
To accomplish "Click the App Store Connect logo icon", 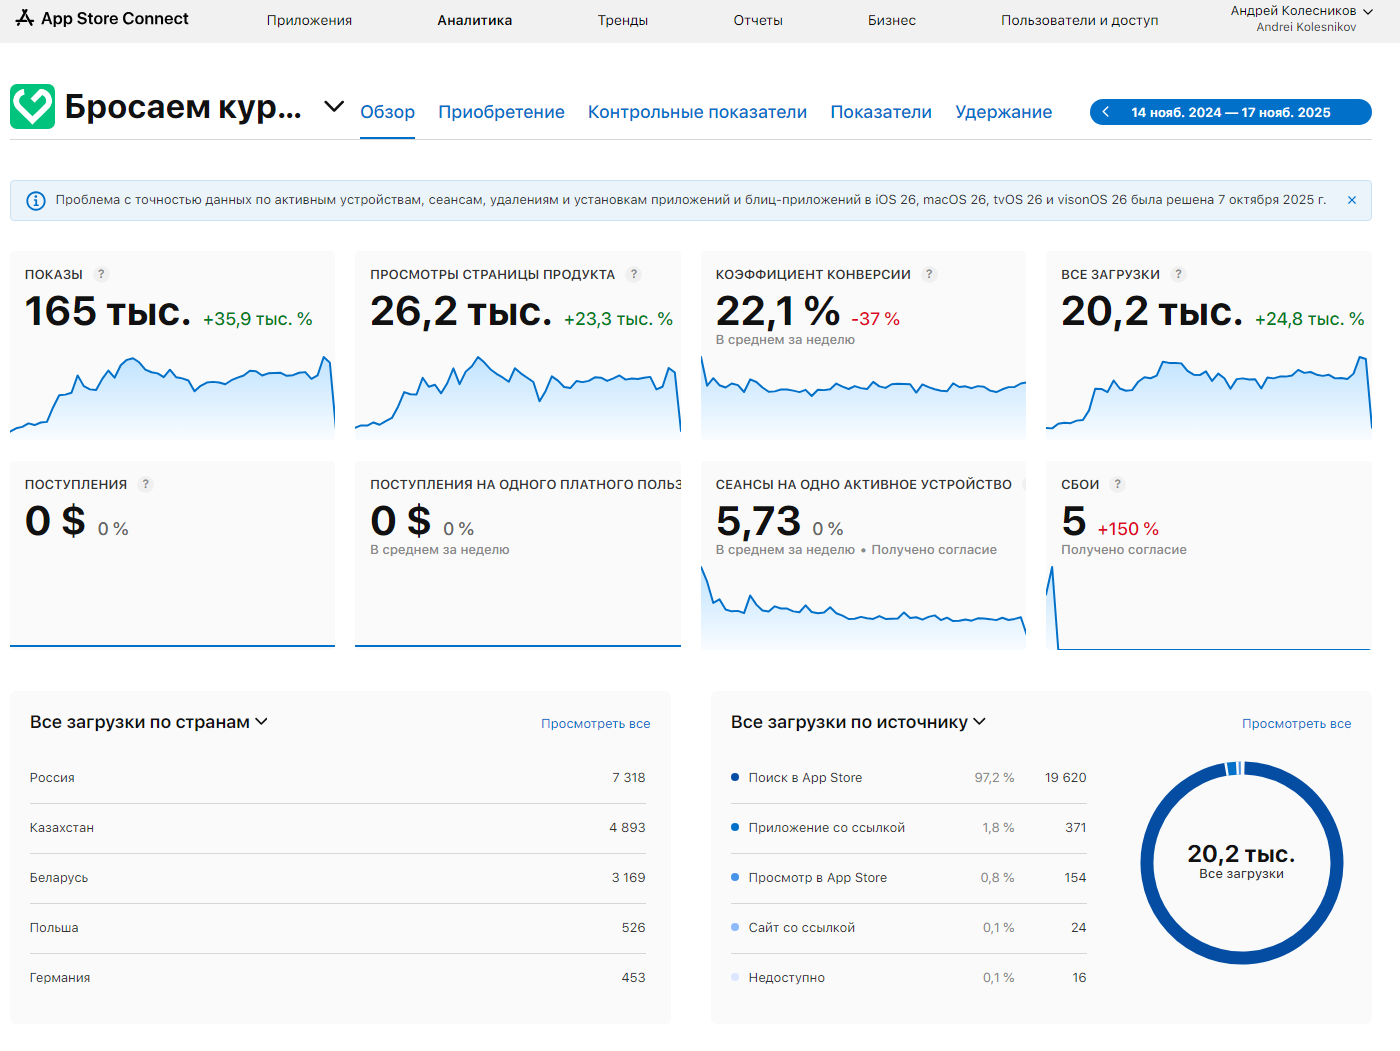I will coord(25,18).
